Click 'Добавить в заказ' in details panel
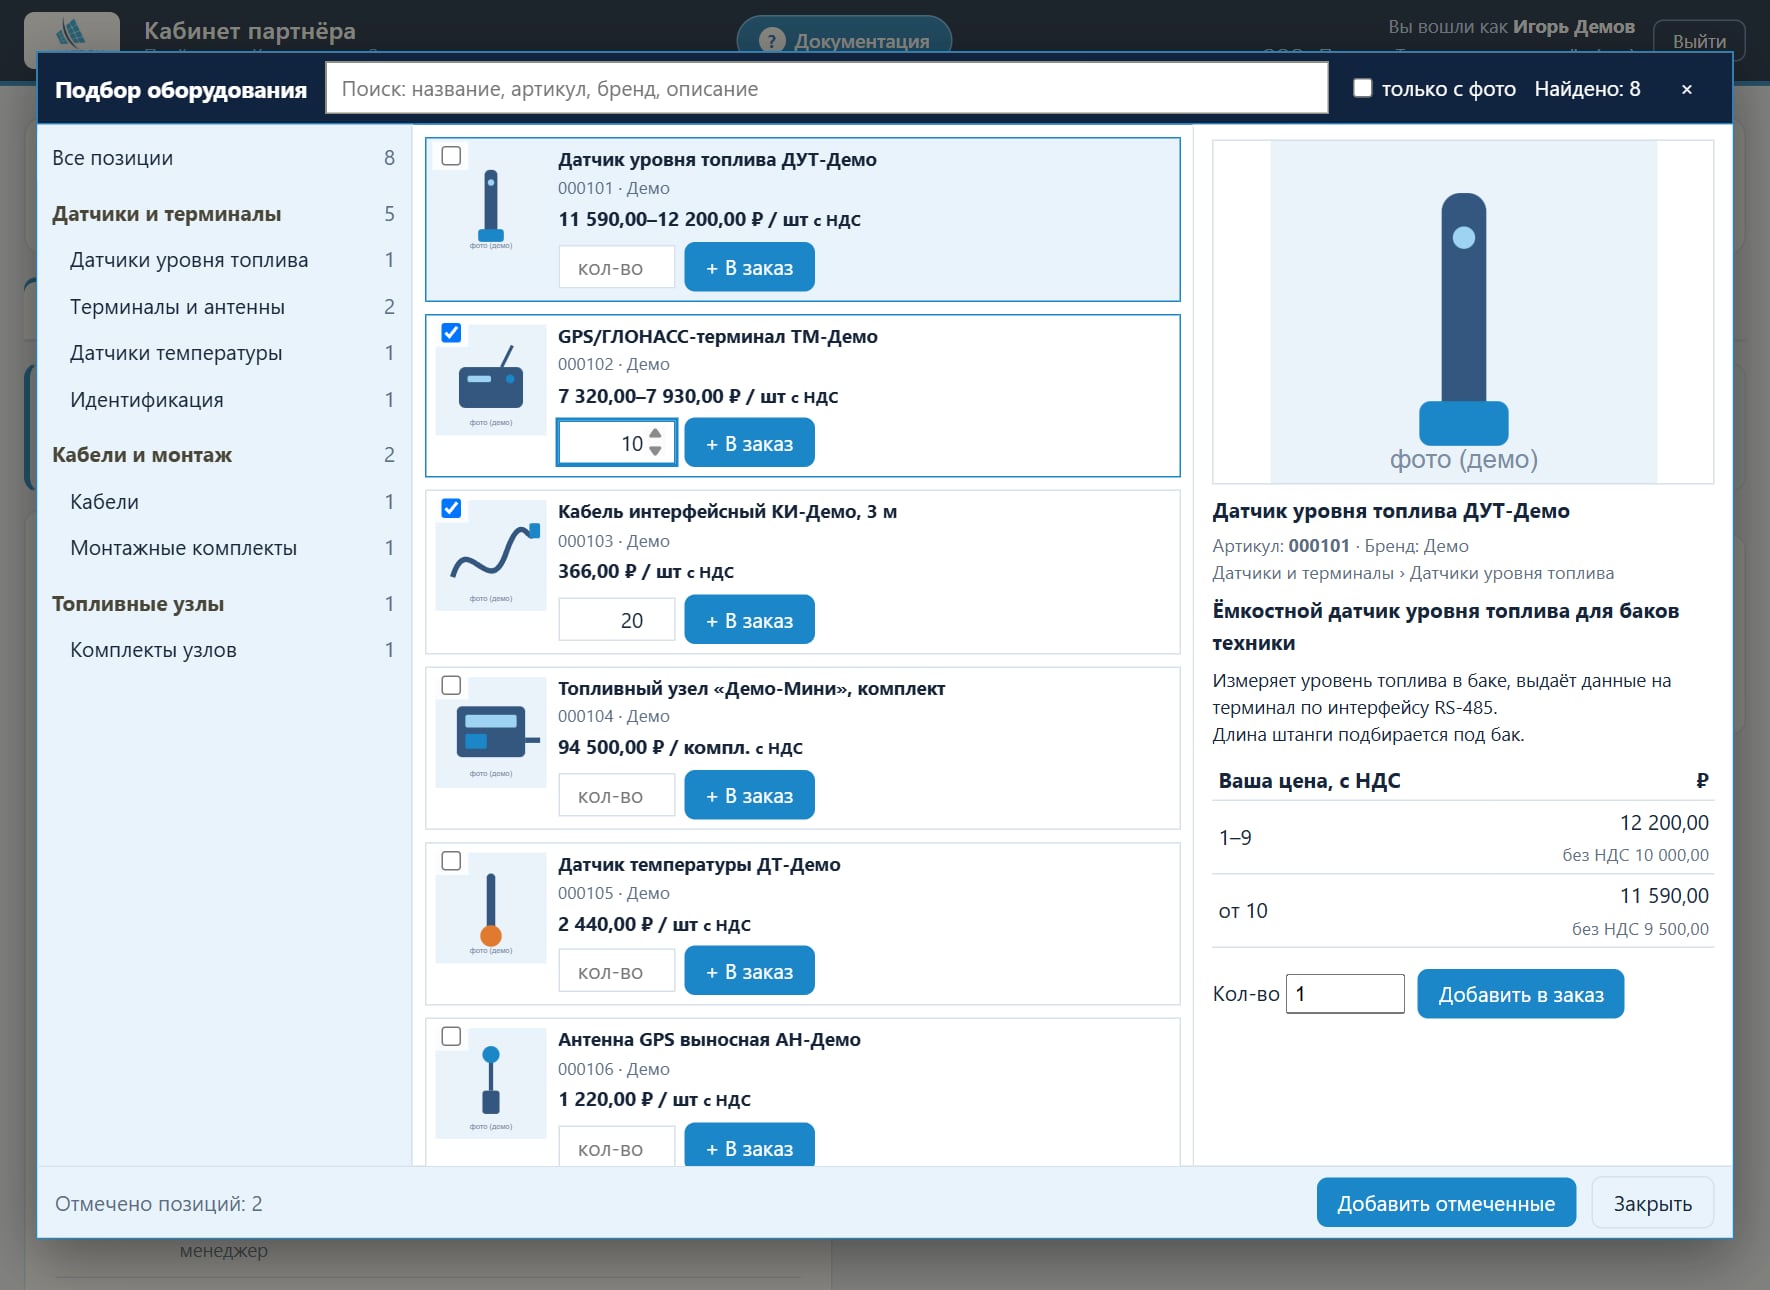Image resolution: width=1770 pixels, height=1290 pixels. (x=1520, y=994)
